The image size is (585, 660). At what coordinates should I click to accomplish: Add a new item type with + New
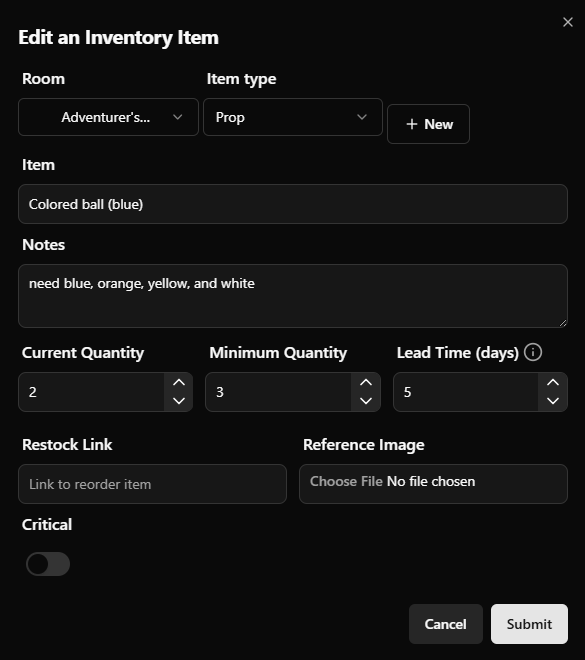(428, 124)
